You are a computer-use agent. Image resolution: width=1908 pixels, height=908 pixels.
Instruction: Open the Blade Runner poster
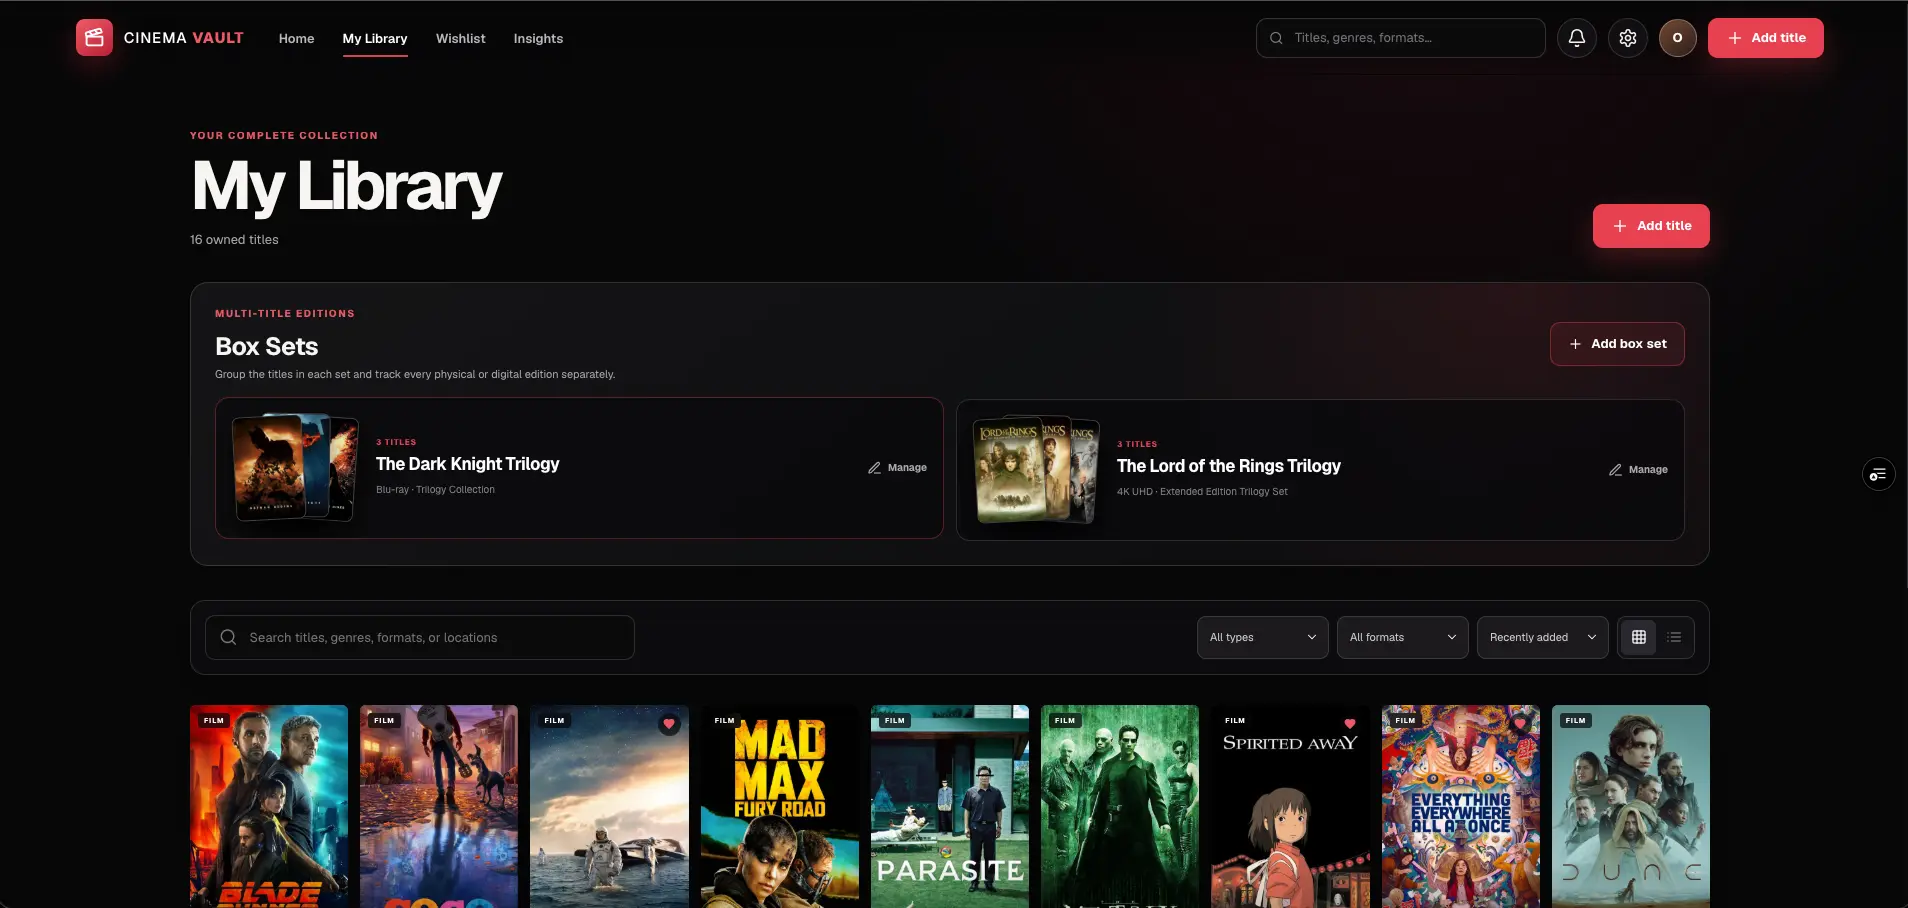pos(269,806)
